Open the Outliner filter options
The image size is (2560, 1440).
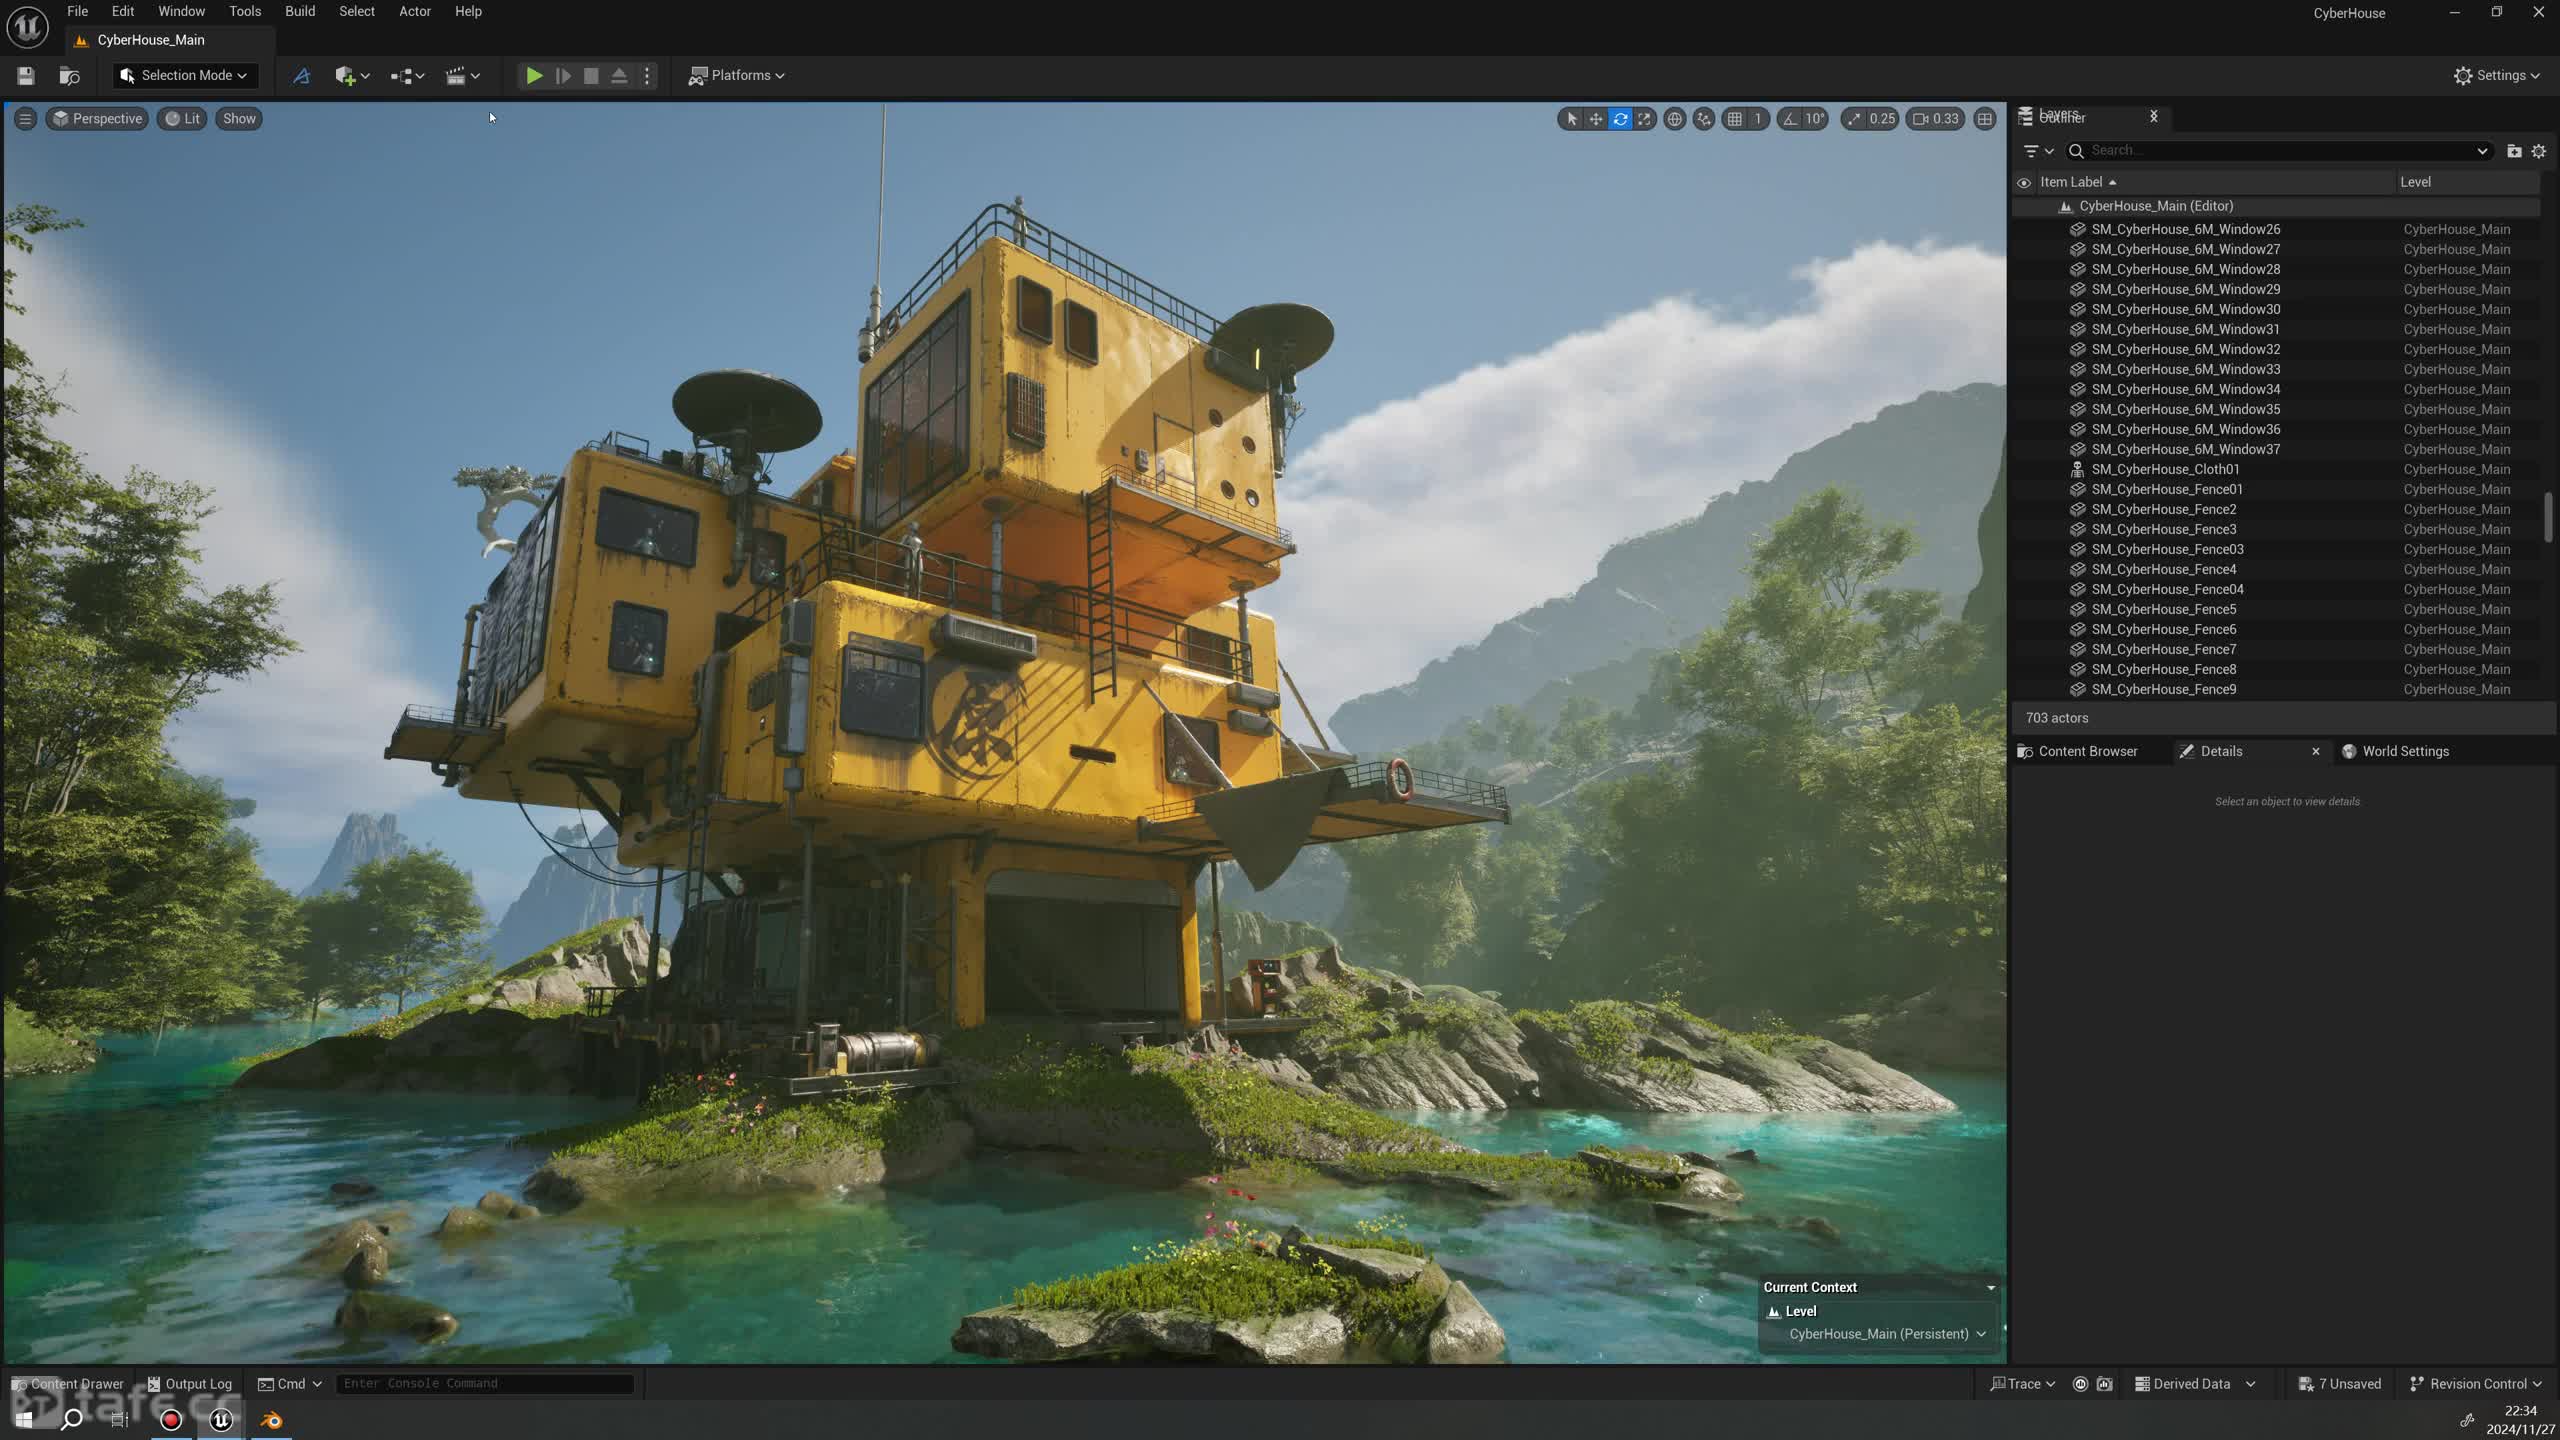pos(2037,151)
